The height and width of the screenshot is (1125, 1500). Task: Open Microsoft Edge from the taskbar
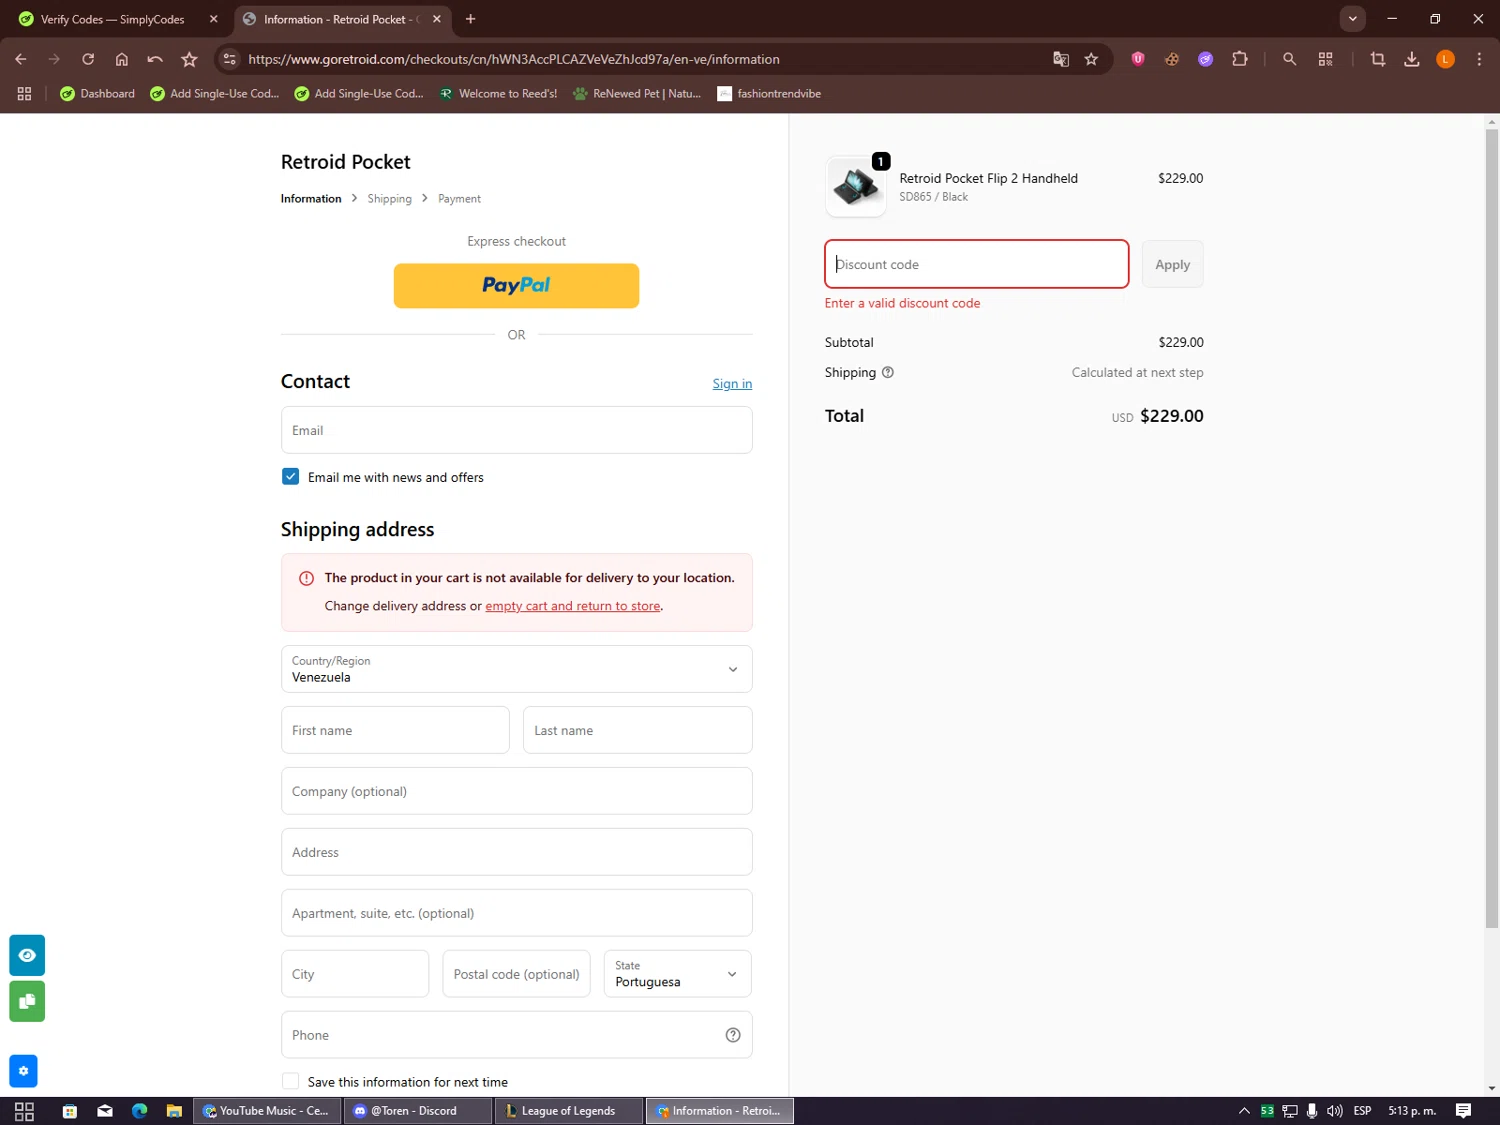[139, 1111]
